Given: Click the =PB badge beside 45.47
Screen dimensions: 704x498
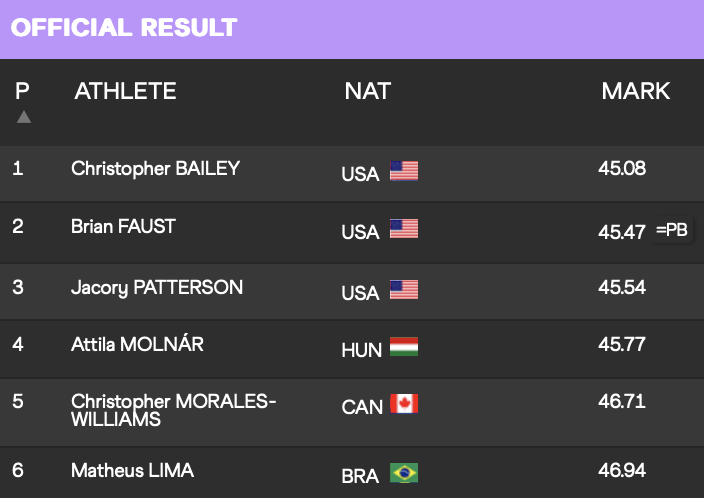Looking at the screenshot, I should click(672, 230).
